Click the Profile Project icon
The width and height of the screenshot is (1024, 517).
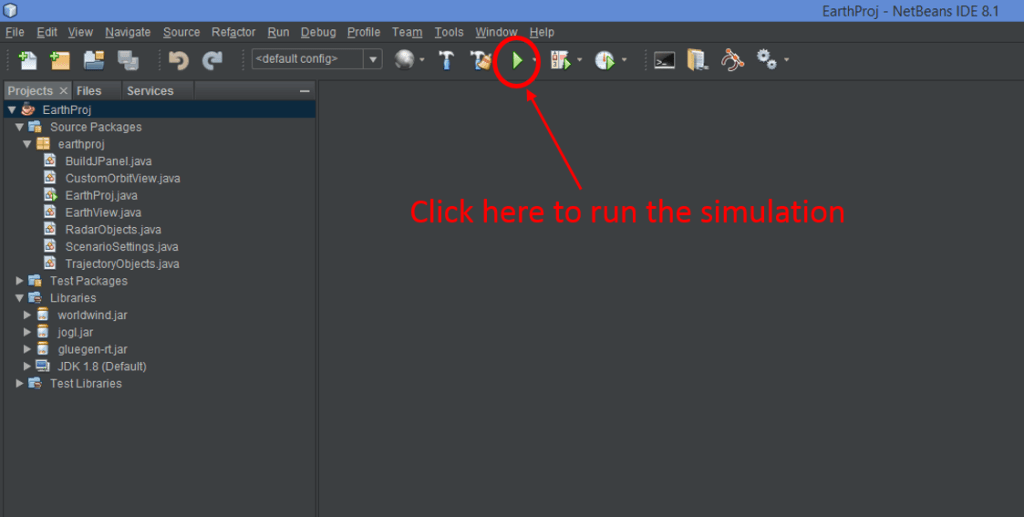[604, 60]
